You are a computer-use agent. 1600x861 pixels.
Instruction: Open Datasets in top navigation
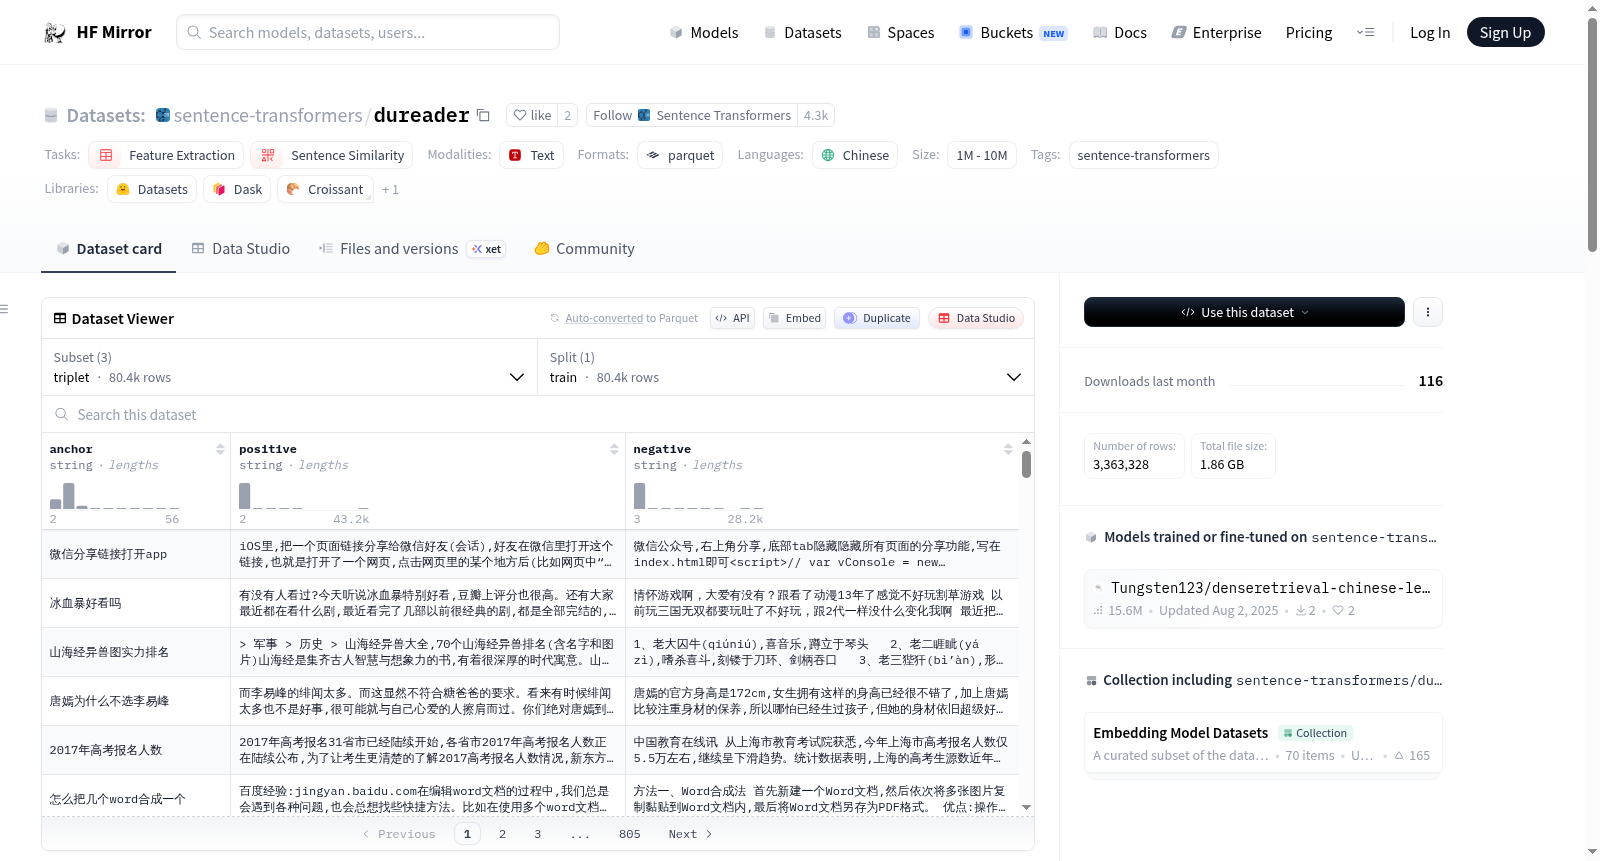point(802,33)
